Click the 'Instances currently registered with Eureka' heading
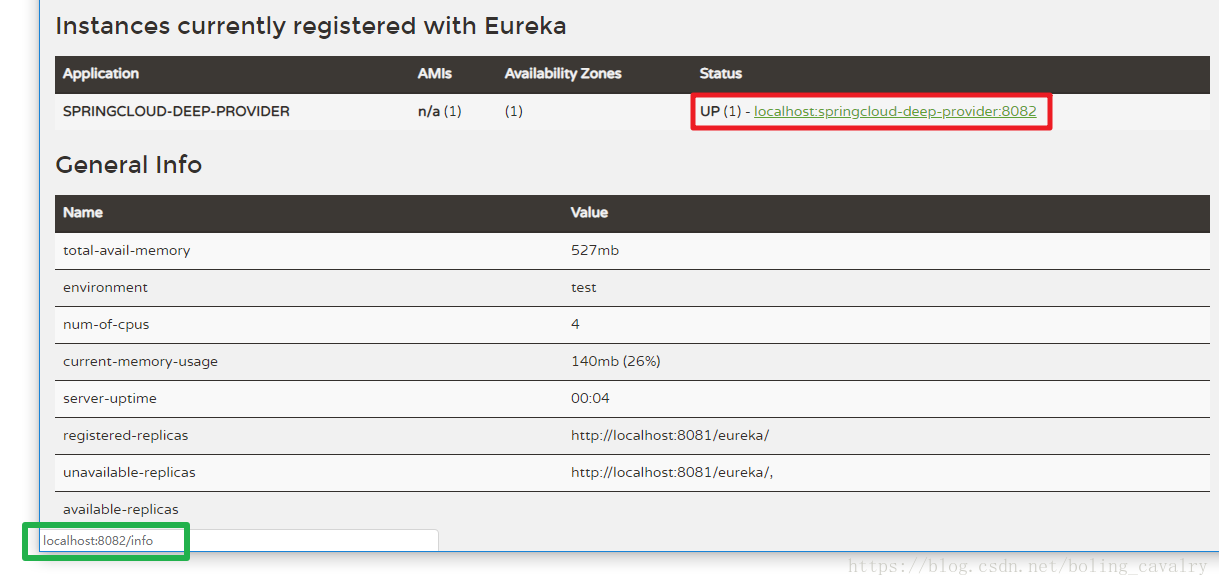 tap(311, 26)
